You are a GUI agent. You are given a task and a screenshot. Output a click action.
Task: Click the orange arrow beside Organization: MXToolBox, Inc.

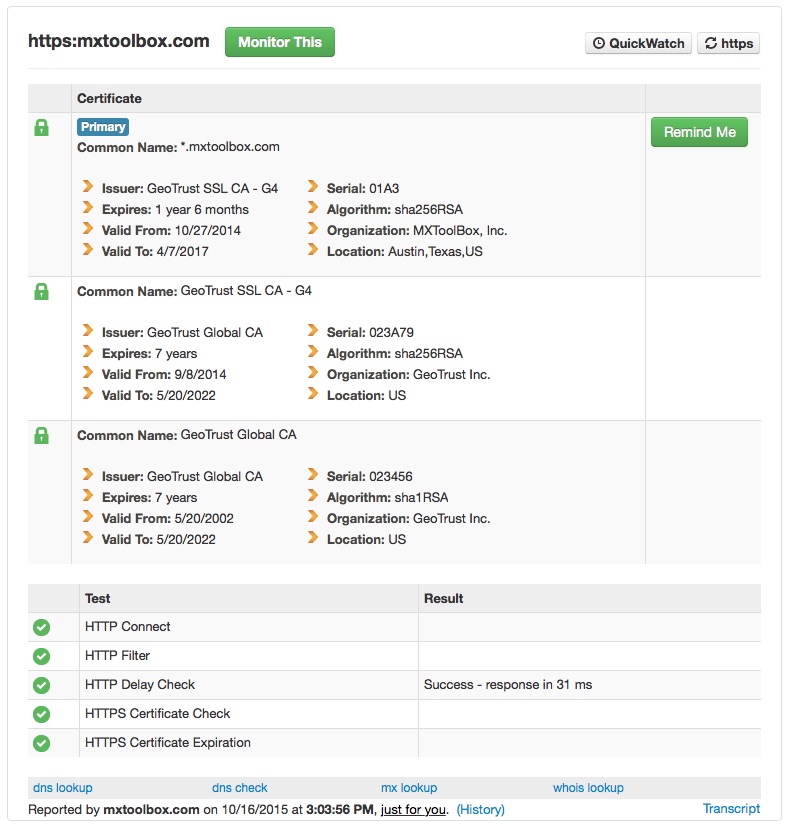[x=313, y=229]
